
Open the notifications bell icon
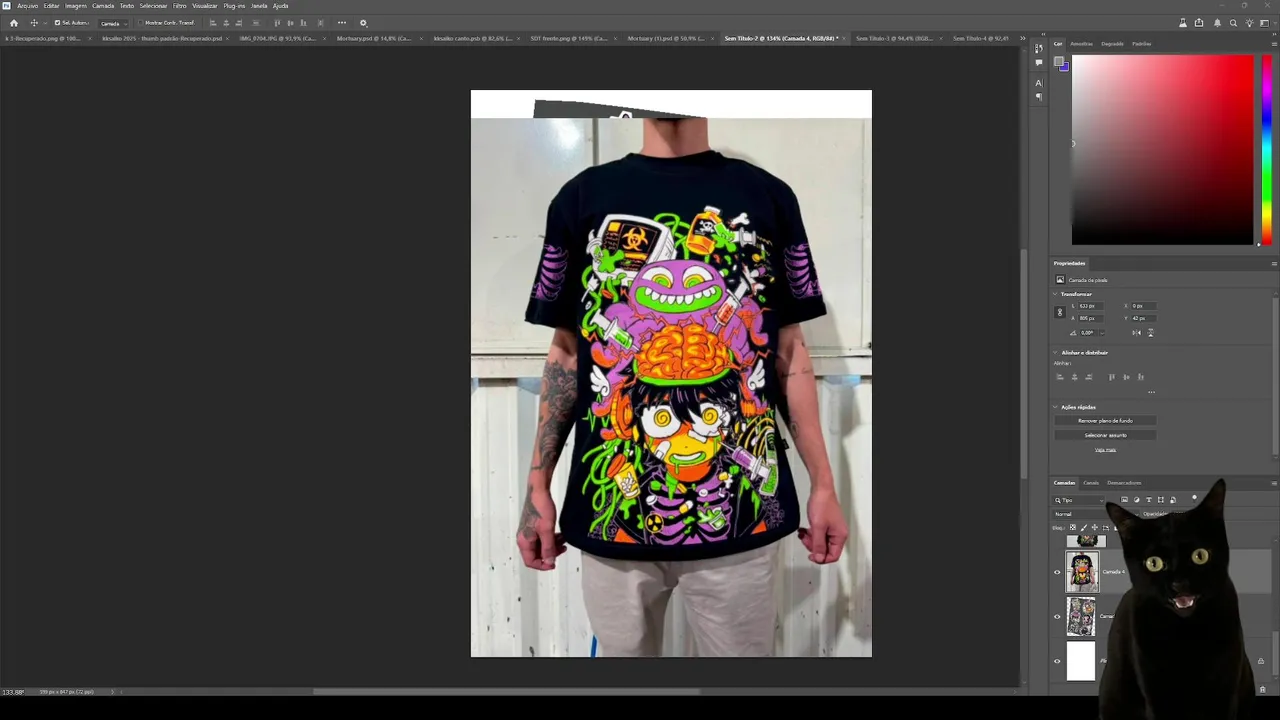[x=1217, y=23]
